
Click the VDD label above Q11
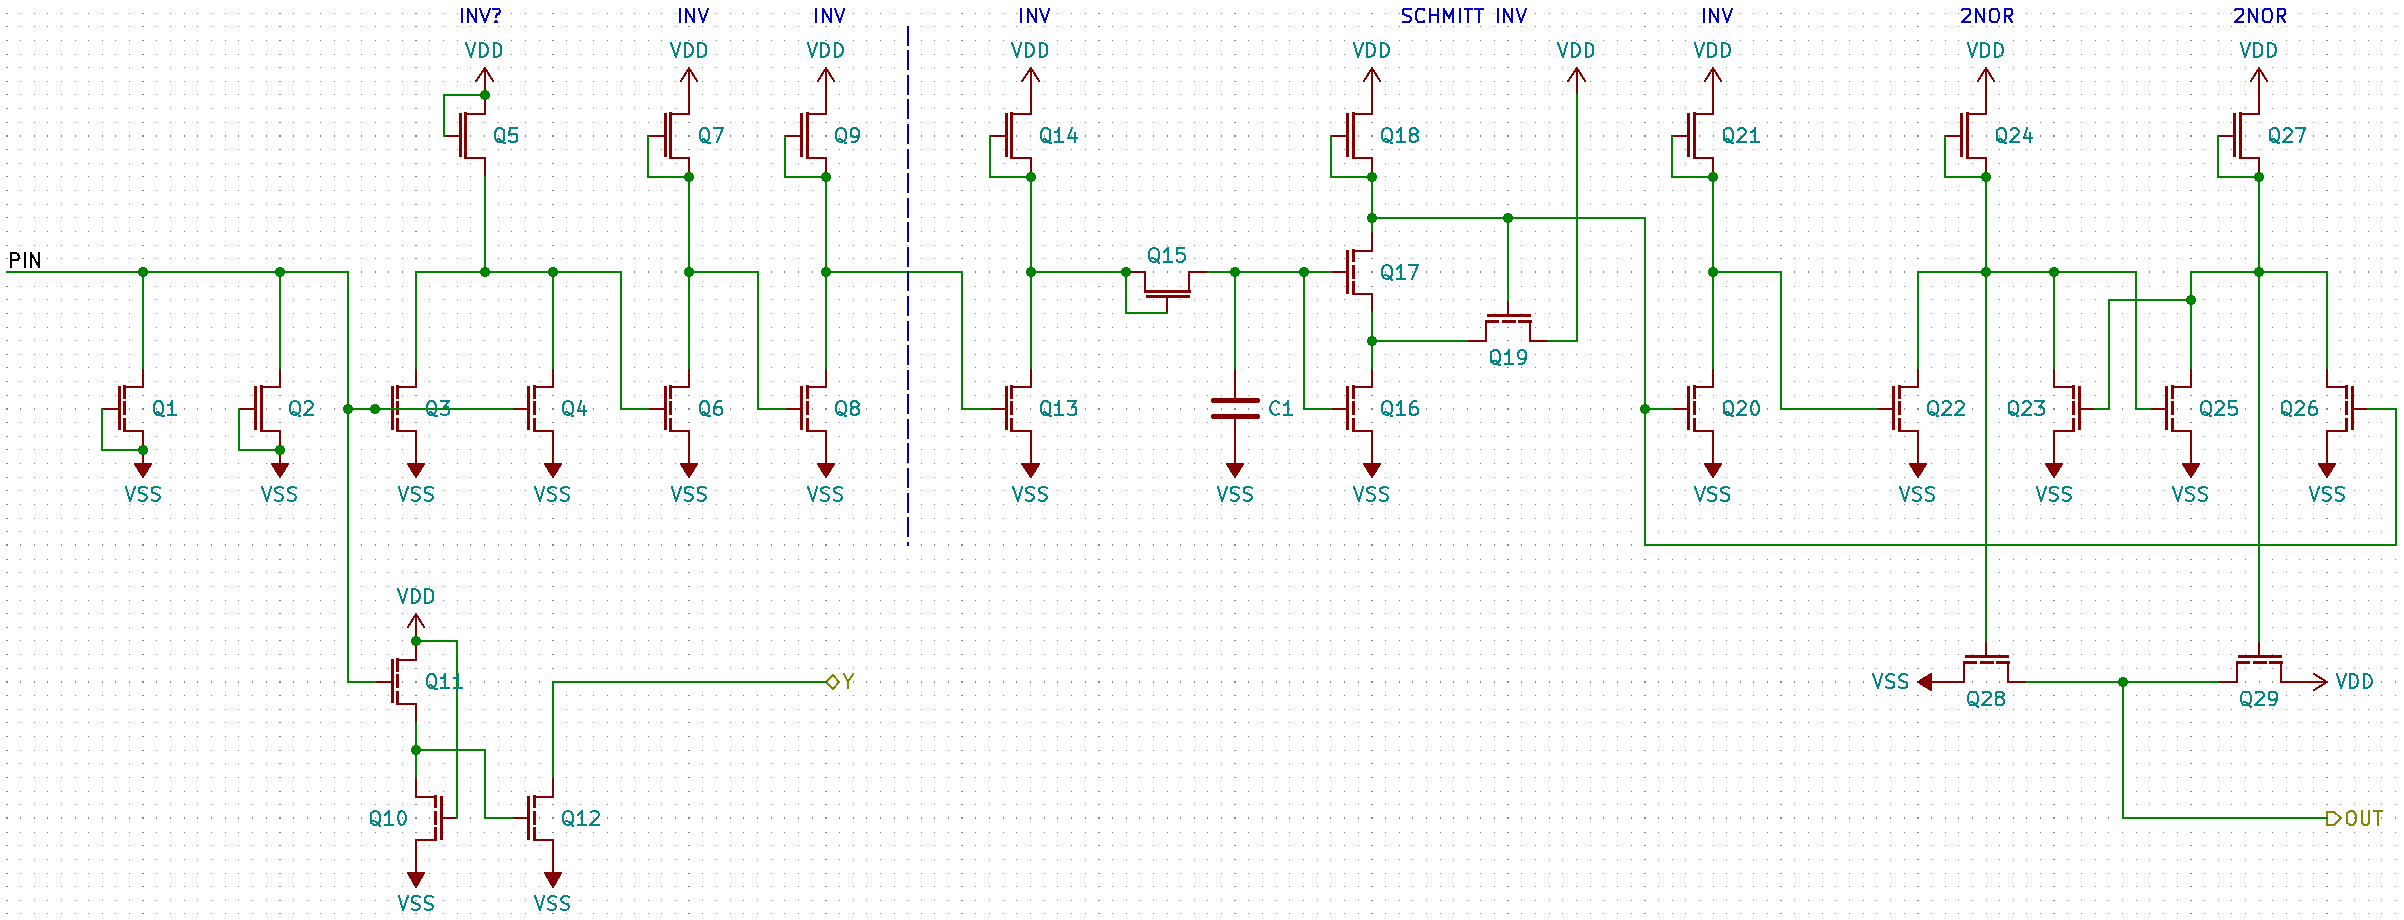[x=416, y=597]
